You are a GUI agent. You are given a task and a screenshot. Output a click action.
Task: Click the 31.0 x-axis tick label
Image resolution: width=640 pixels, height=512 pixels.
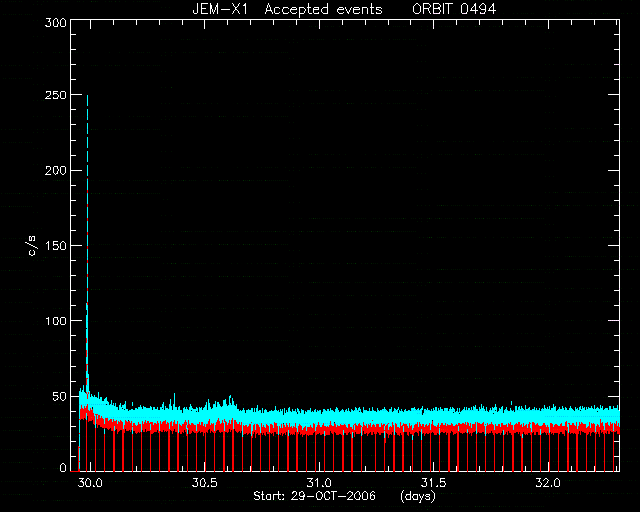(x=319, y=483)
